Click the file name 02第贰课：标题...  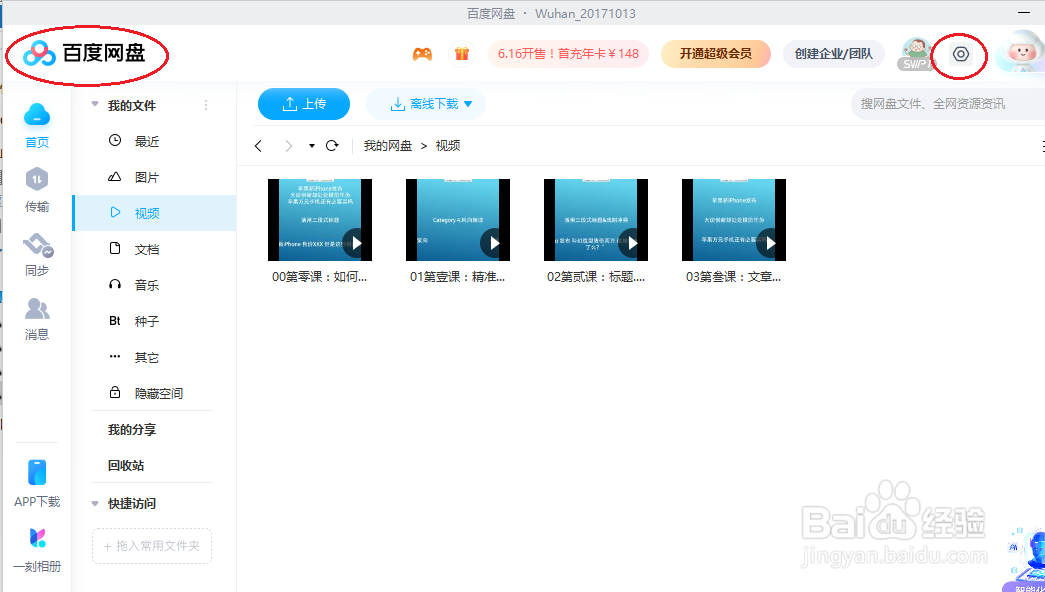(596, 277)
